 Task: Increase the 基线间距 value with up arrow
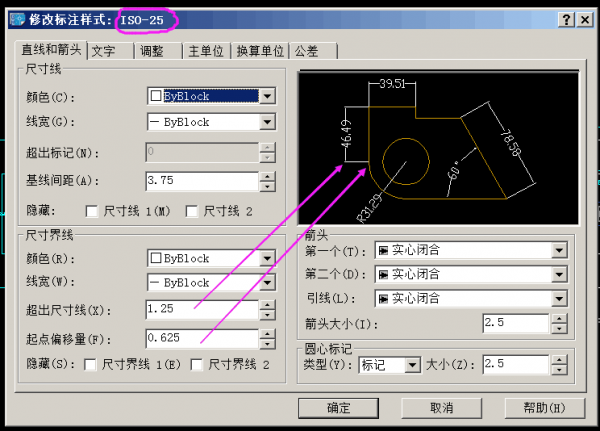click(x=267, y=176)
